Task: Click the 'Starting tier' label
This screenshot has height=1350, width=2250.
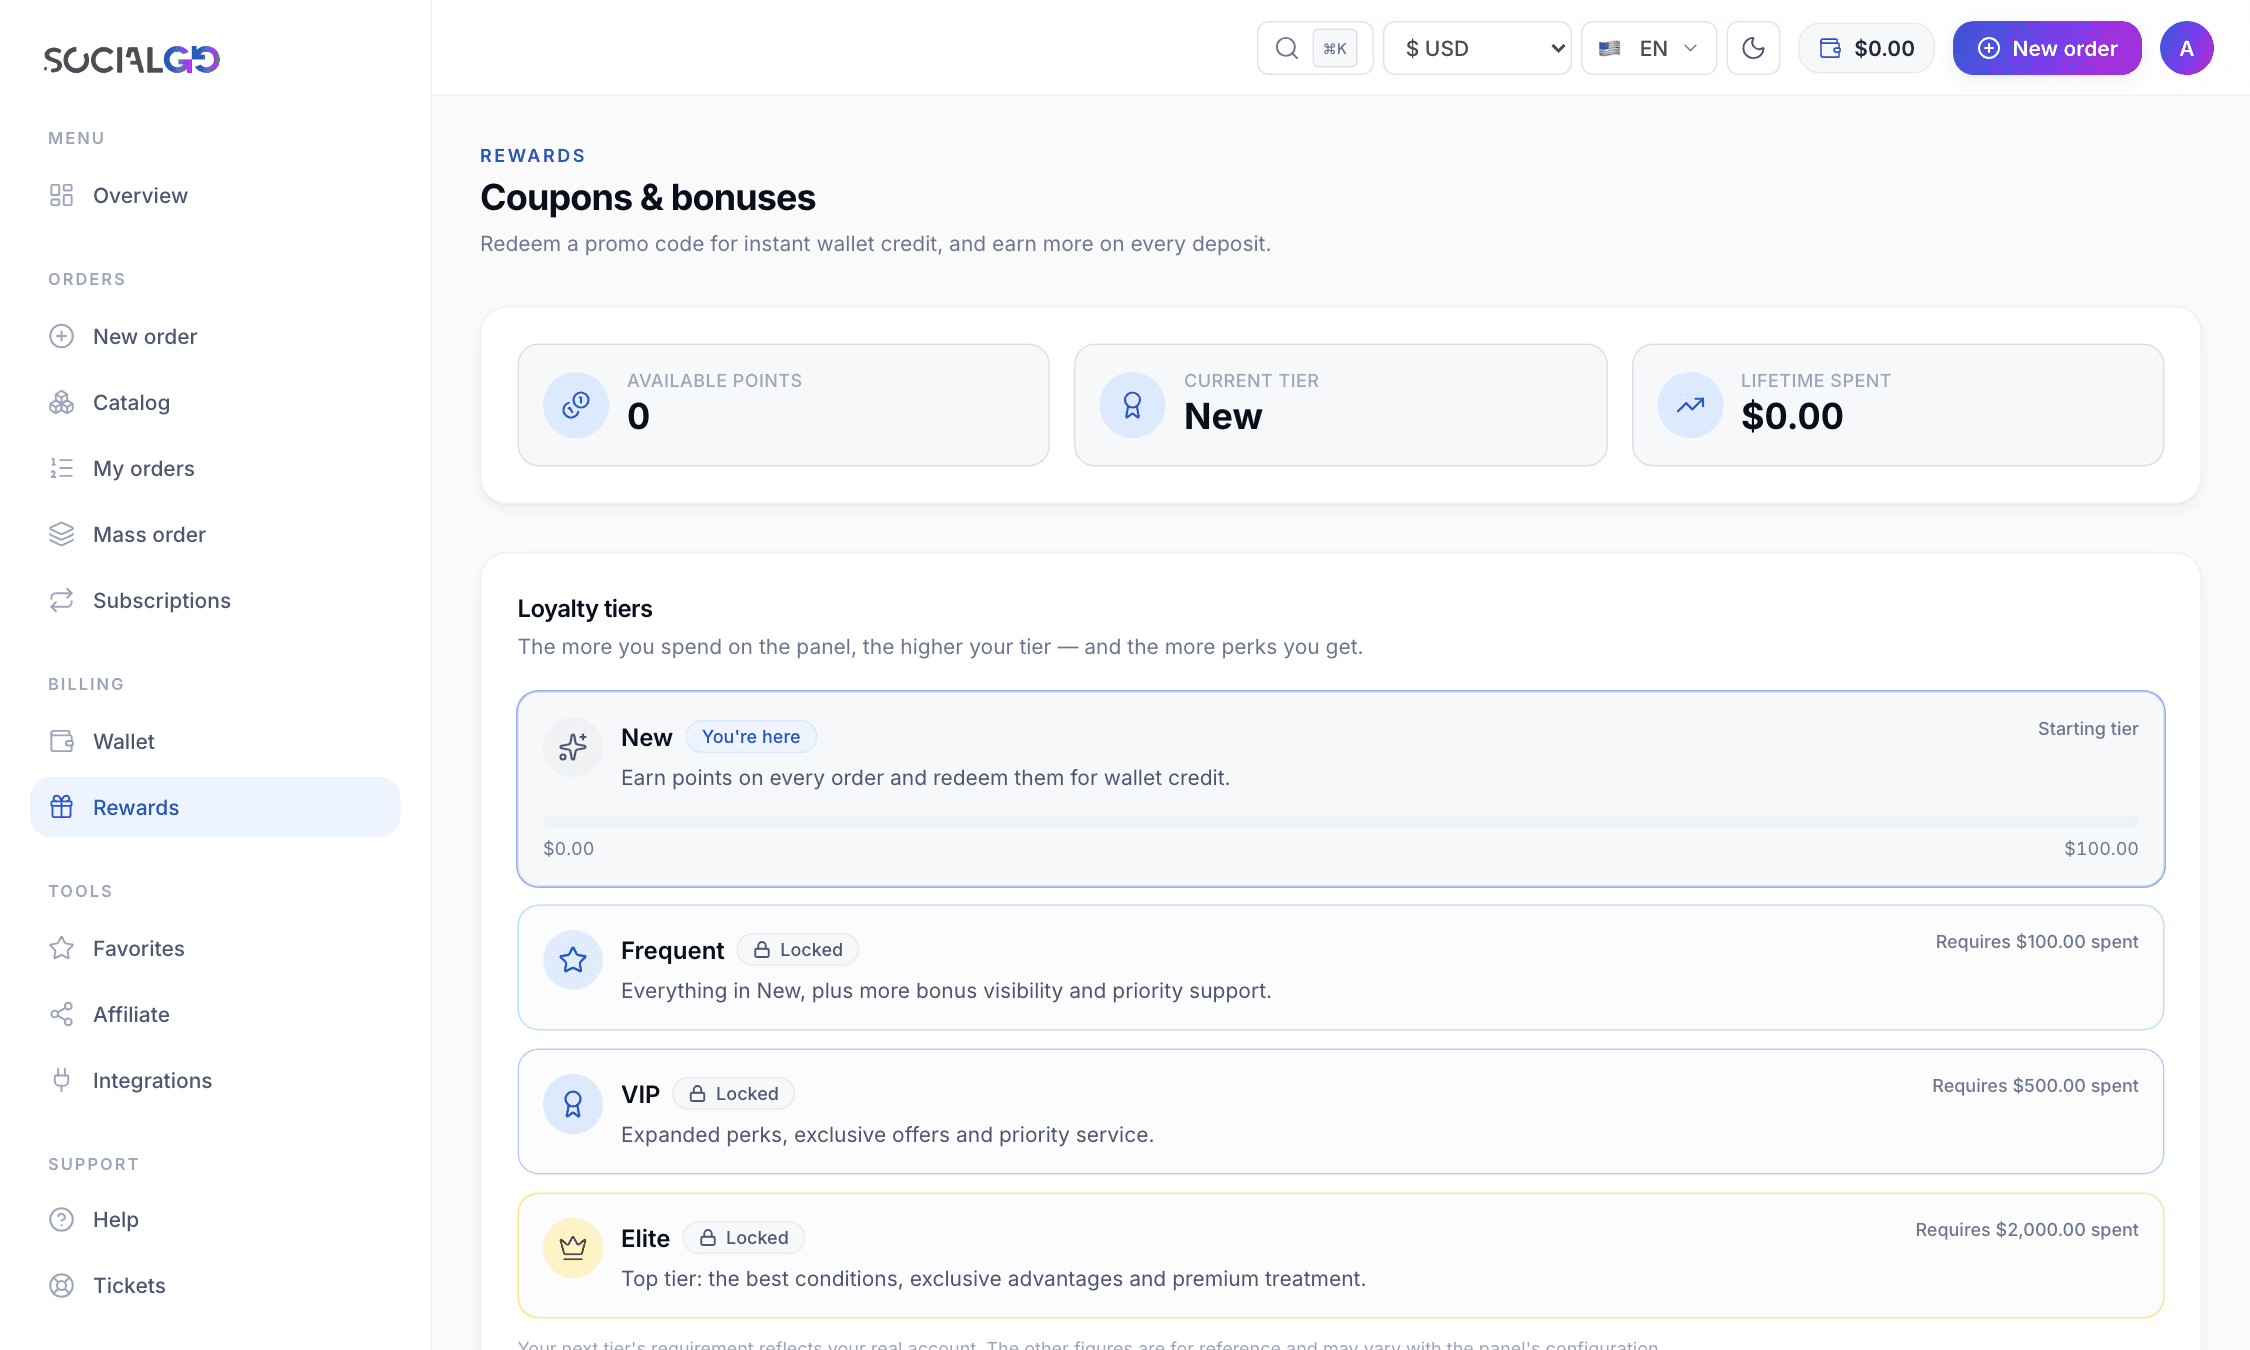Action: (x=2088, y=729)
